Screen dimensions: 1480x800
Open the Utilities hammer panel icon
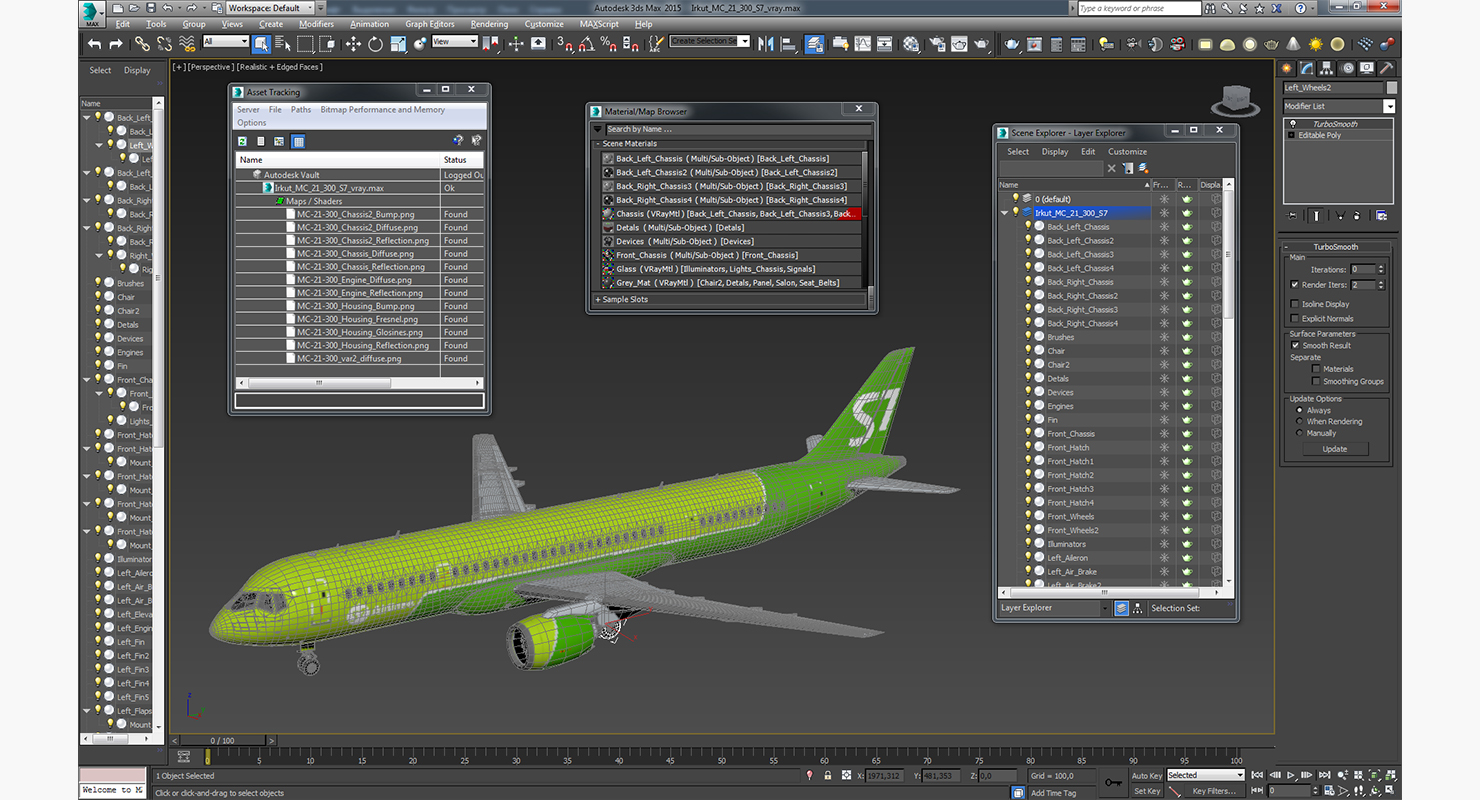click(x=1388, y=68)
